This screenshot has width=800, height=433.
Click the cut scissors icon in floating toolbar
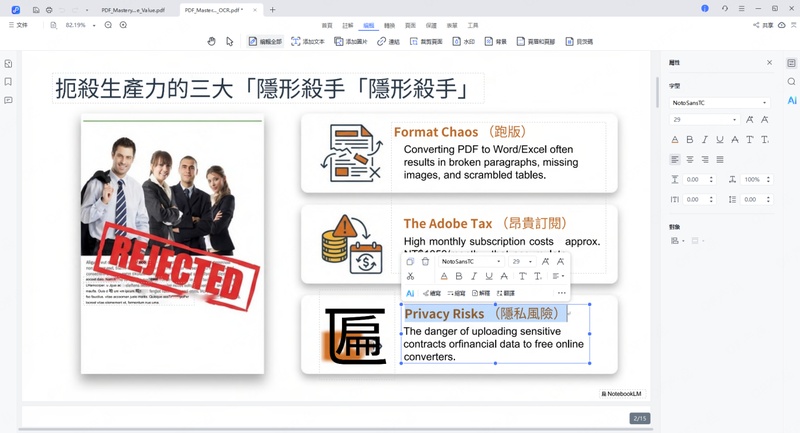coord(410,276)
